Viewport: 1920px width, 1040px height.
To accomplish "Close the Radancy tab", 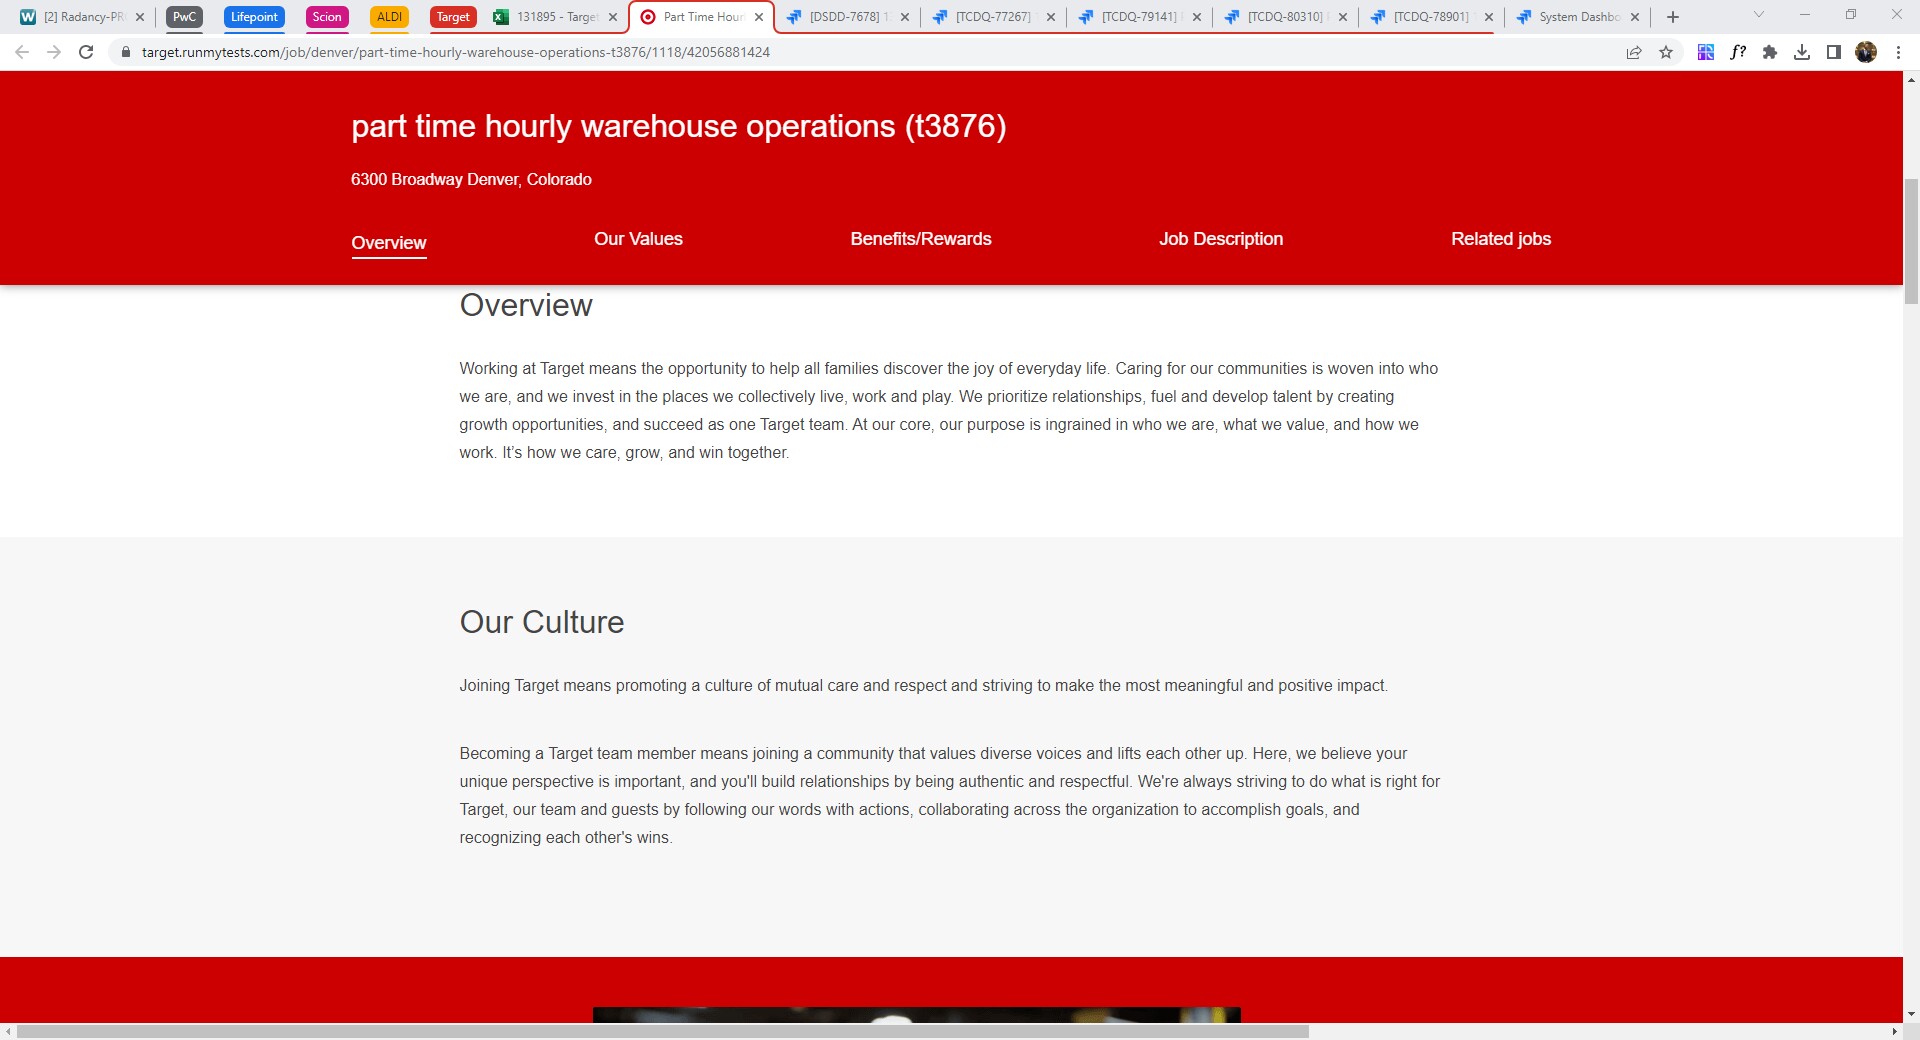I will [x=140, y=17].
